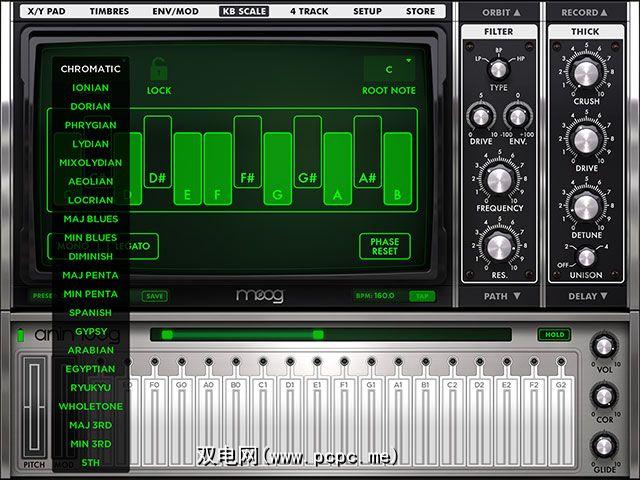640x480 pixels.
Task: Open the ROOT NOTE dropdown
Action: pos(389,67)
